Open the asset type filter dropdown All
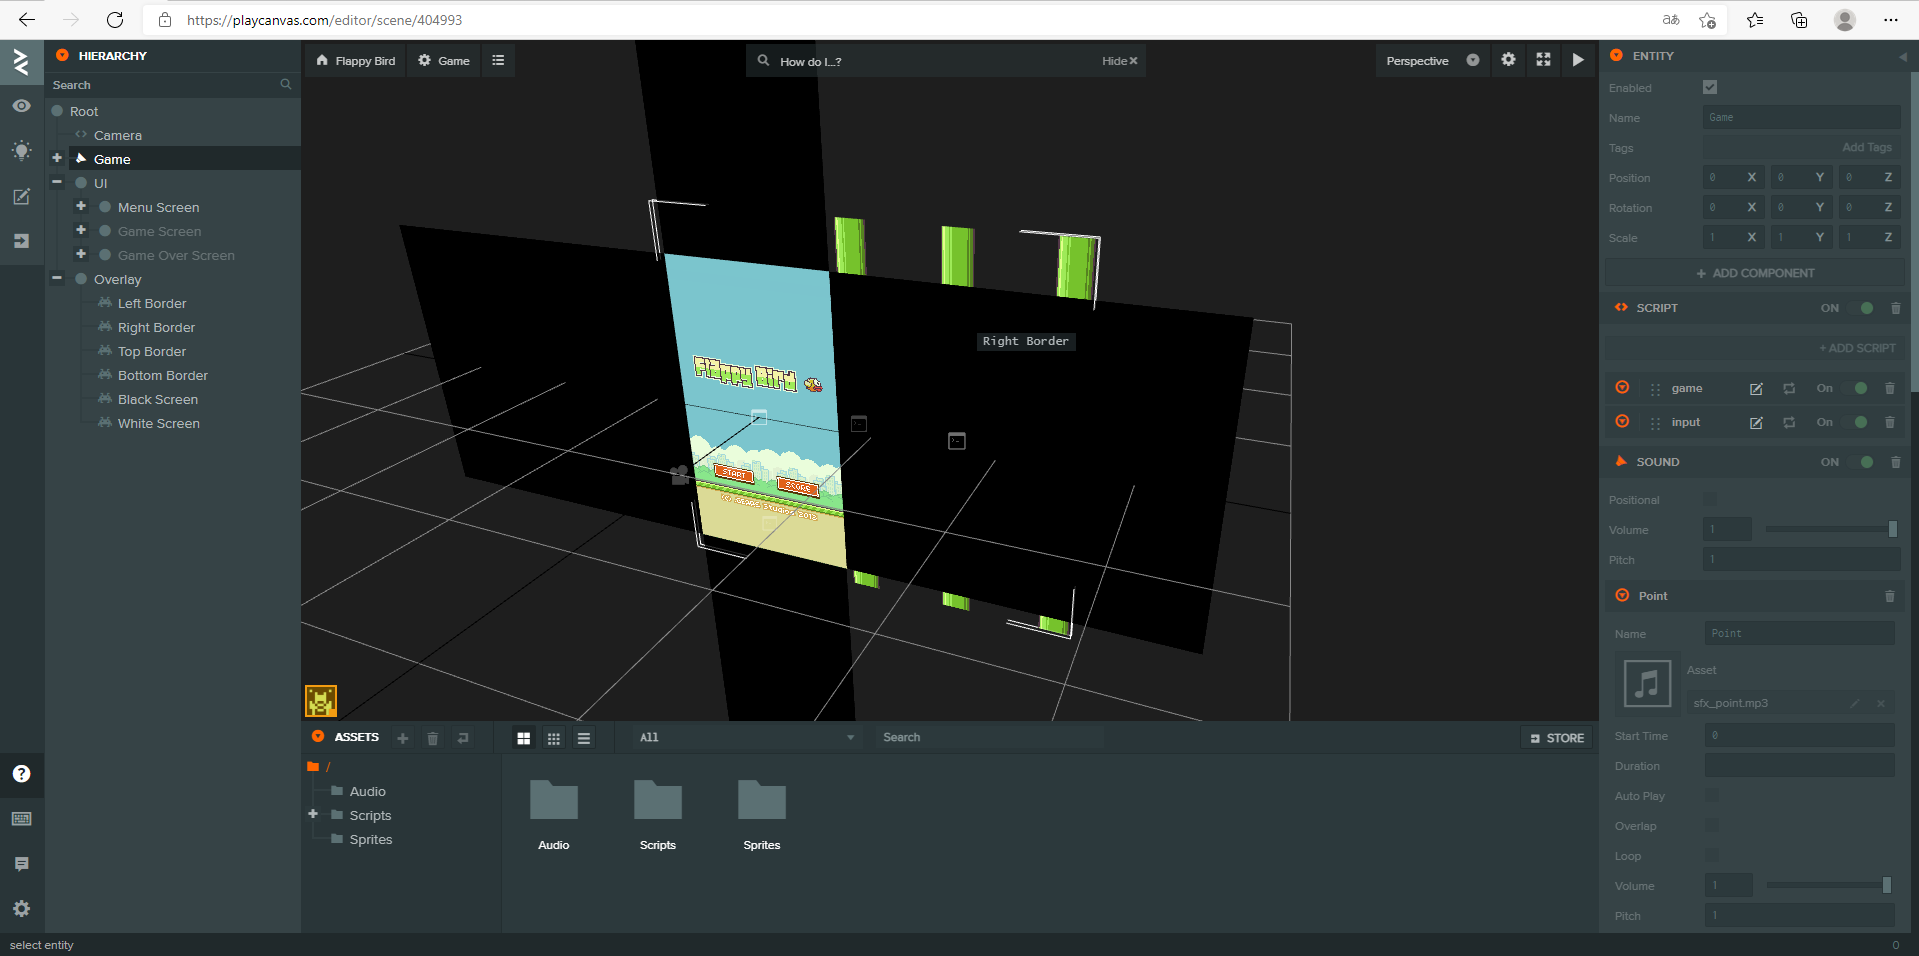 [747, 738]
